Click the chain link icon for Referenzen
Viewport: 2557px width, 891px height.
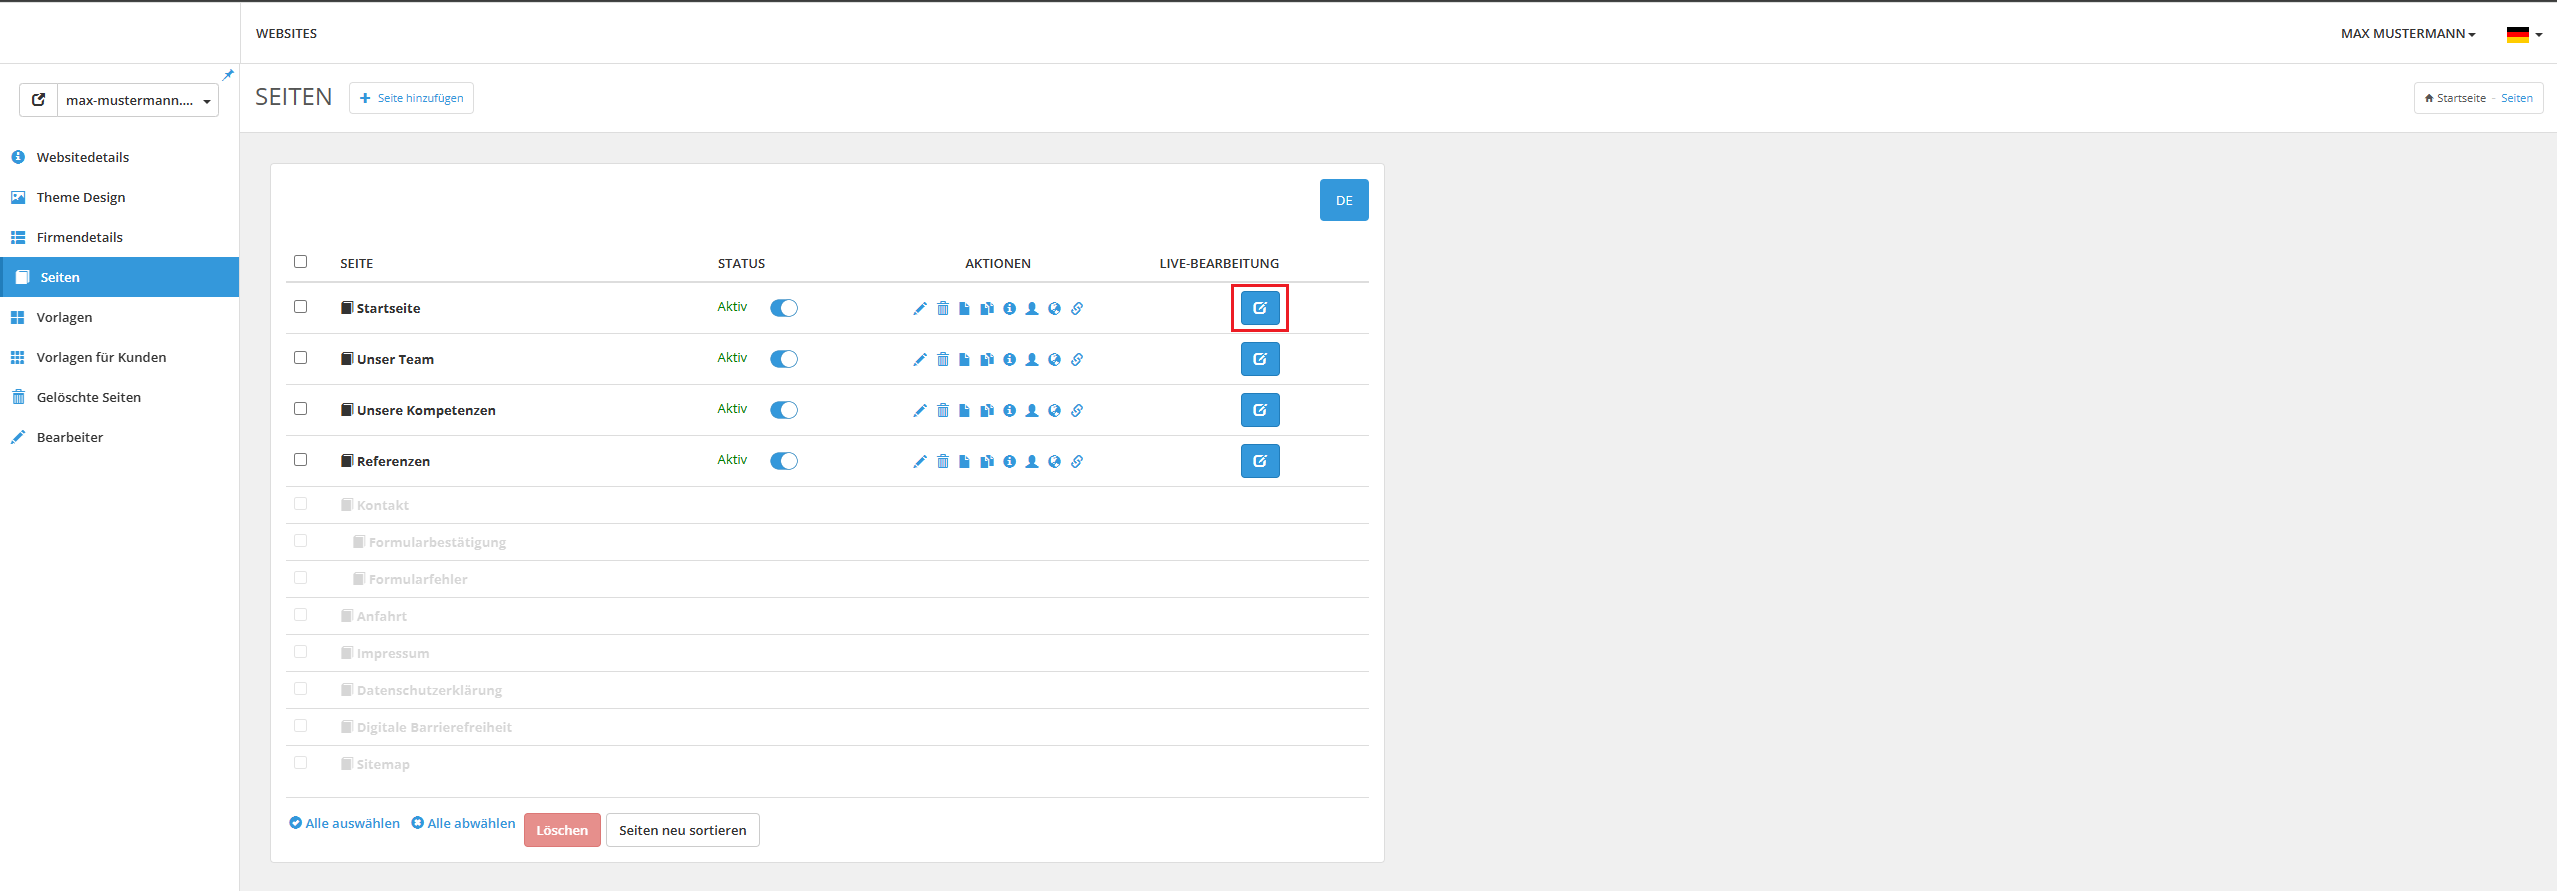[1077, 461]
